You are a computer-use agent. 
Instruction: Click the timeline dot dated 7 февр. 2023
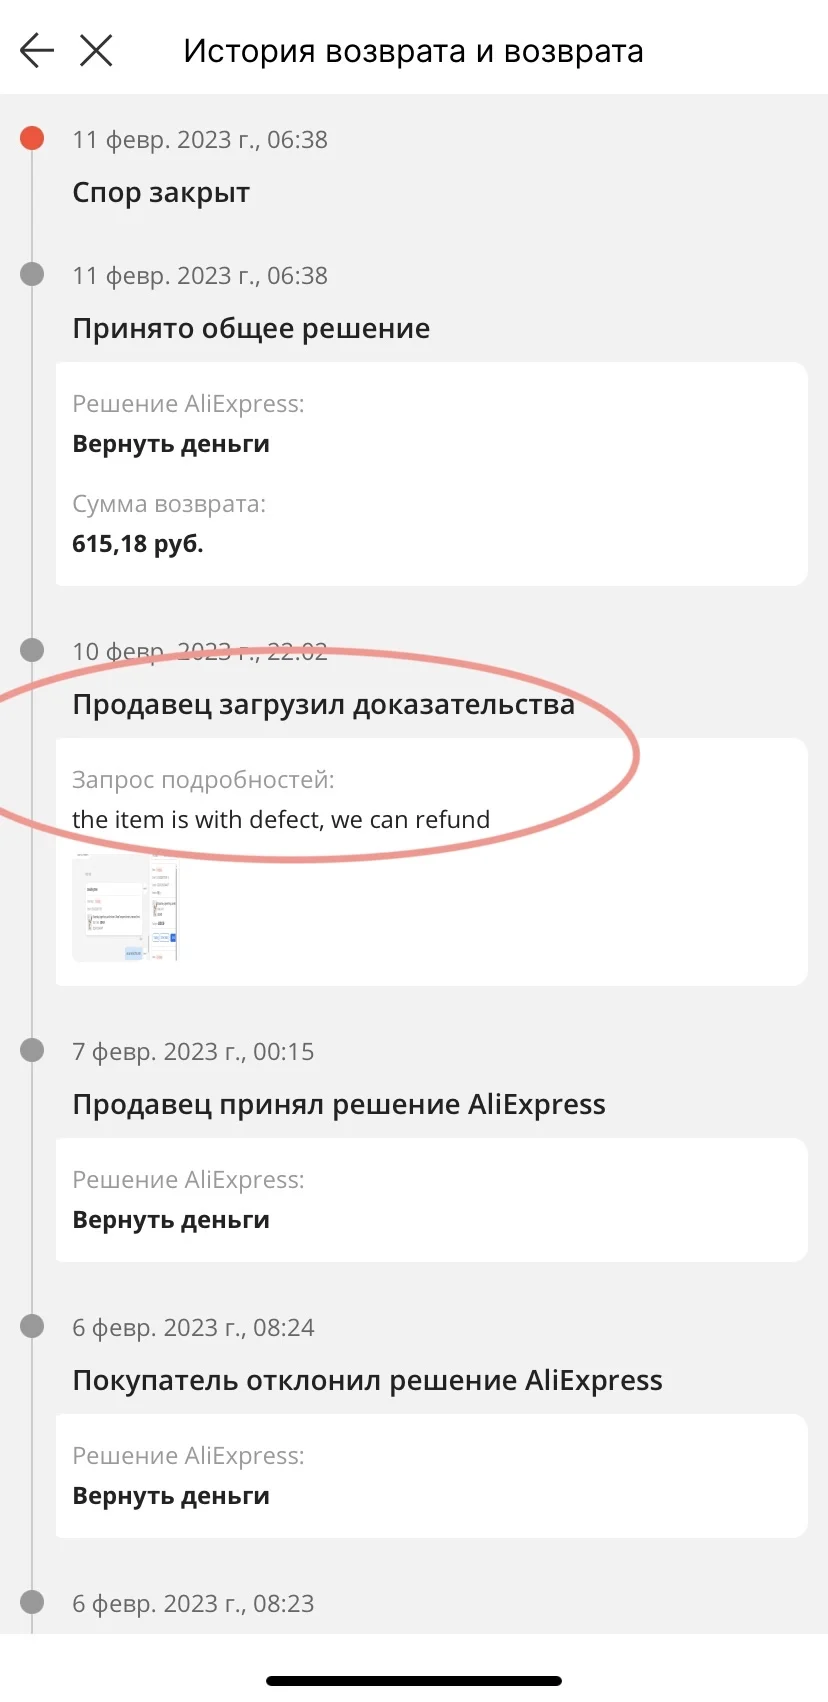point(32,1050)
